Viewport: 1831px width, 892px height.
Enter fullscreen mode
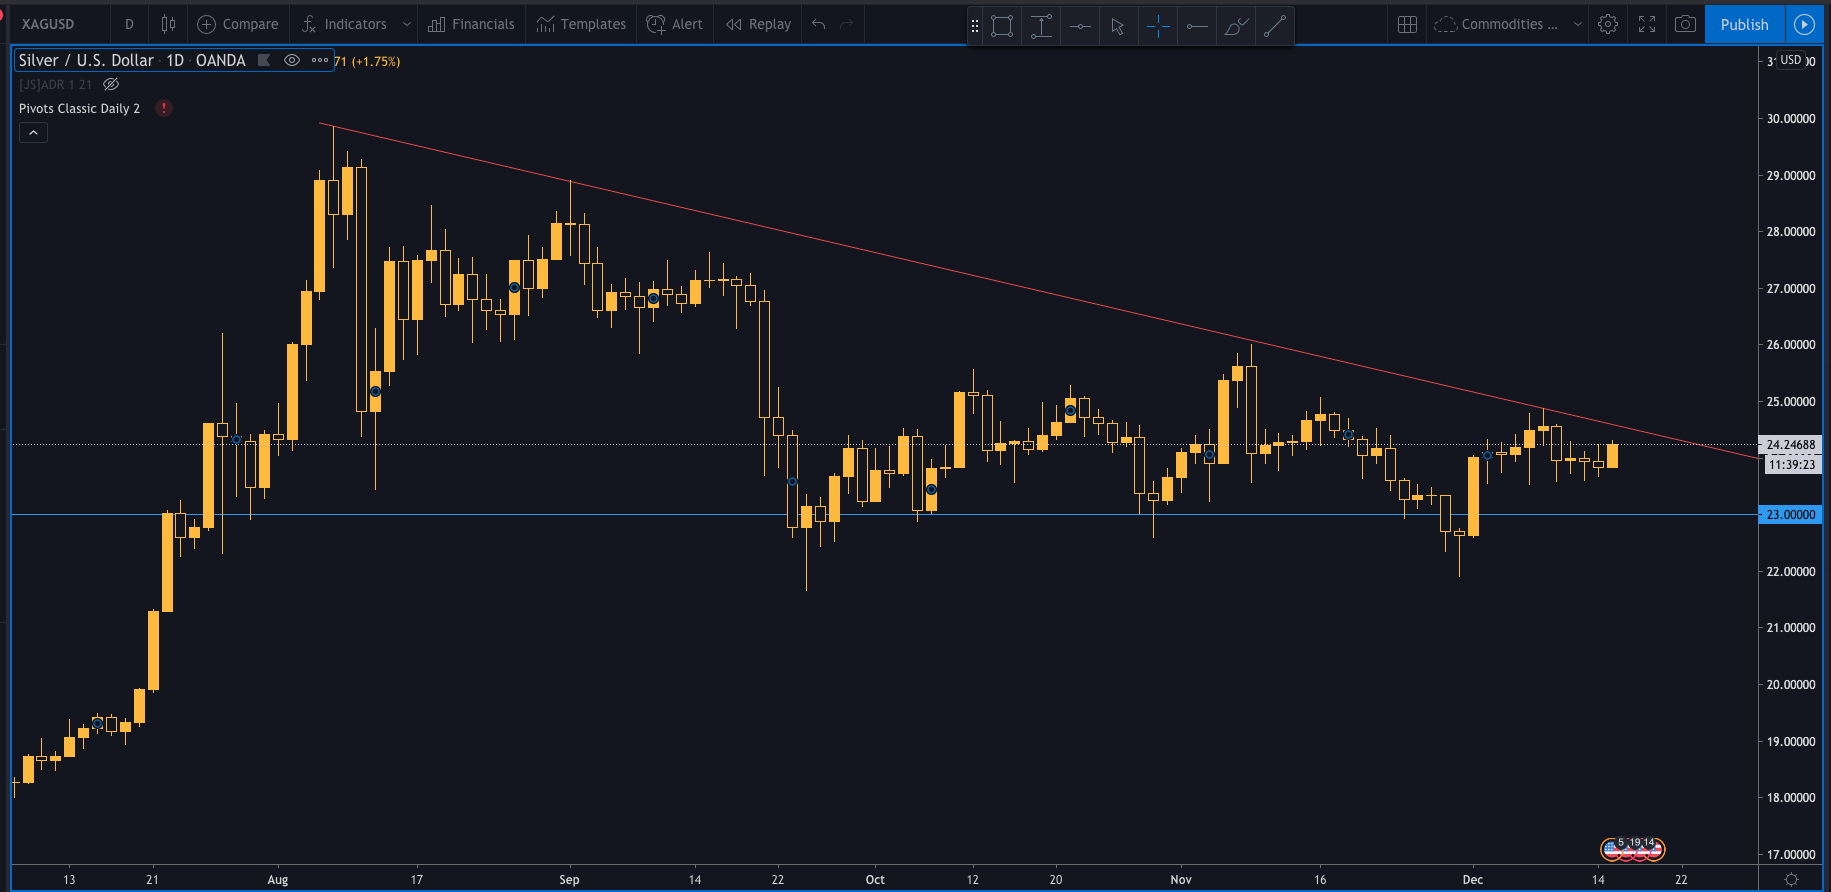pyautogui.click(x=1647, y=24)
